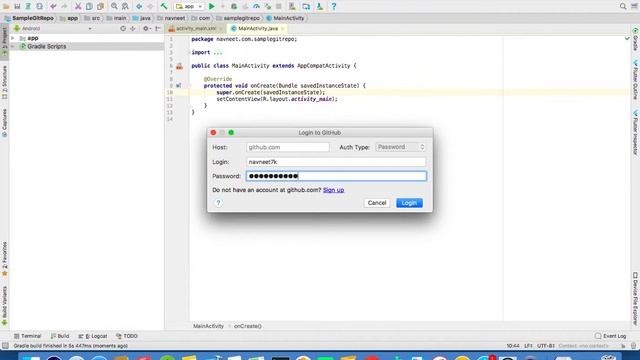Click the read-only lock icon in status bar

(623, 346)
